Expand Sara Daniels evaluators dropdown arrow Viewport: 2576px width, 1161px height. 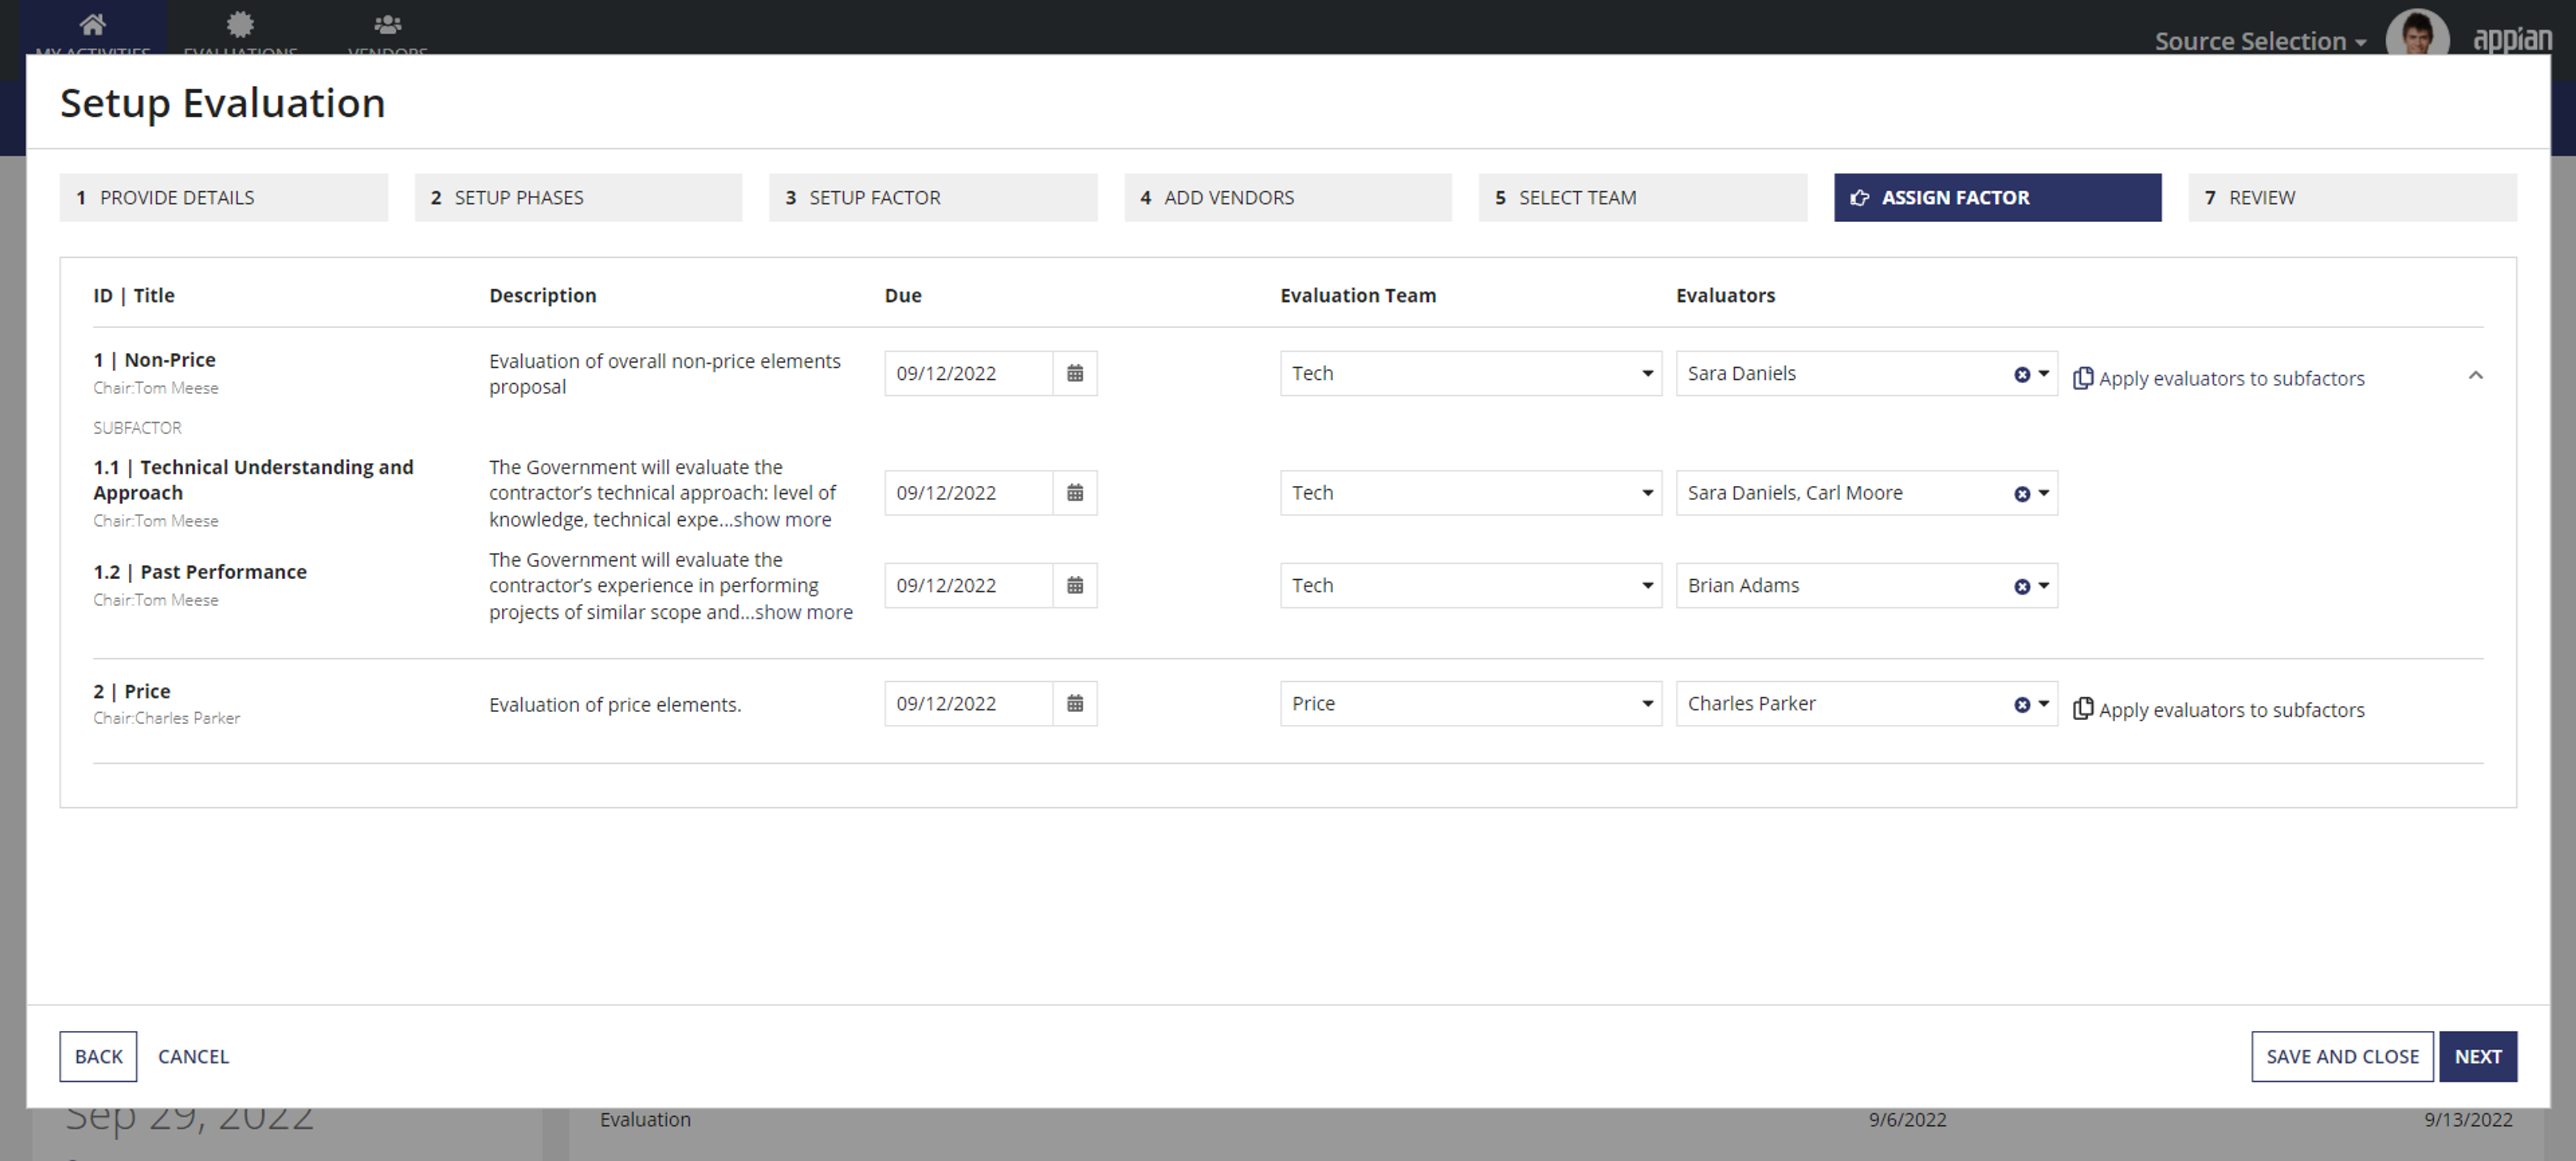point(2044,373)
